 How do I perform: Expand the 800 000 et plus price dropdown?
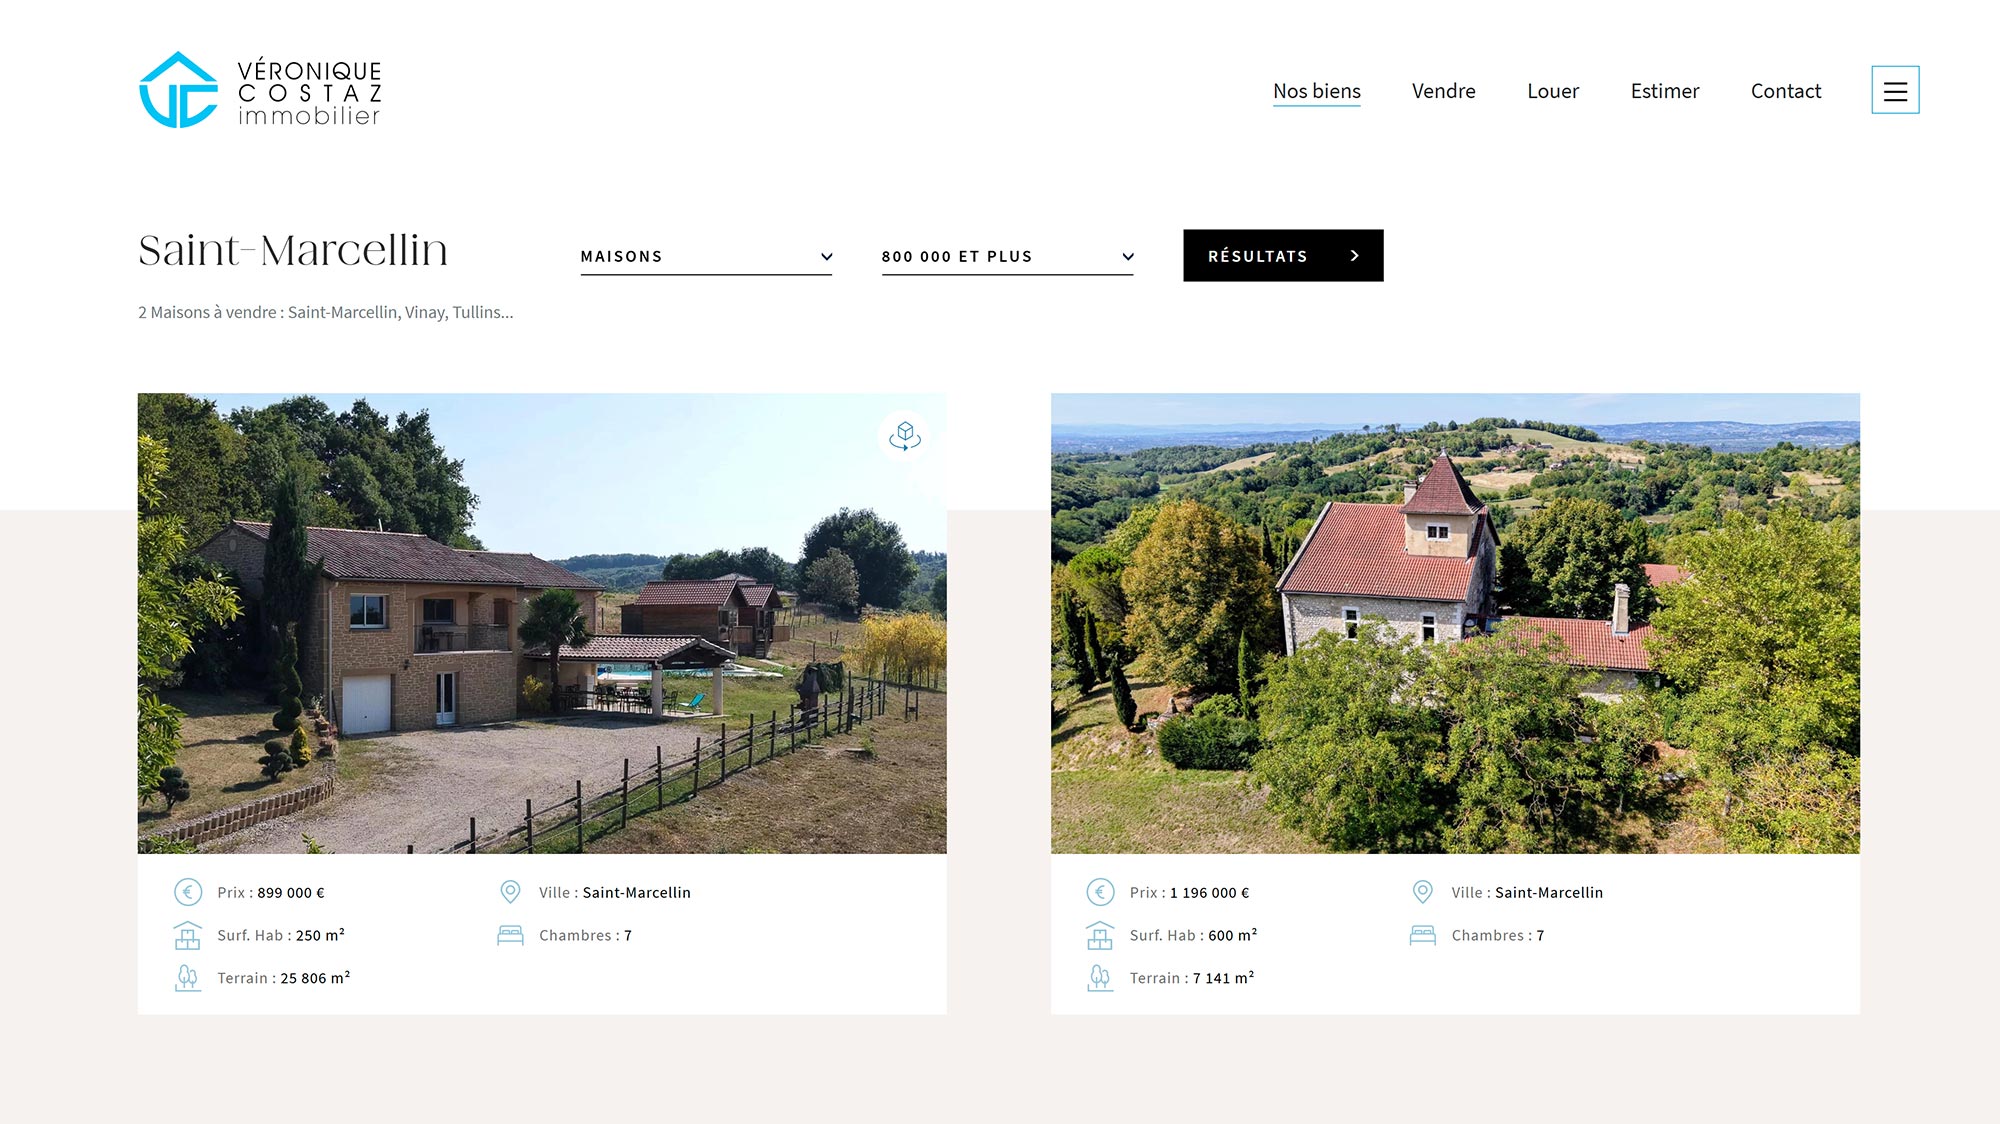coord(1007,256)
